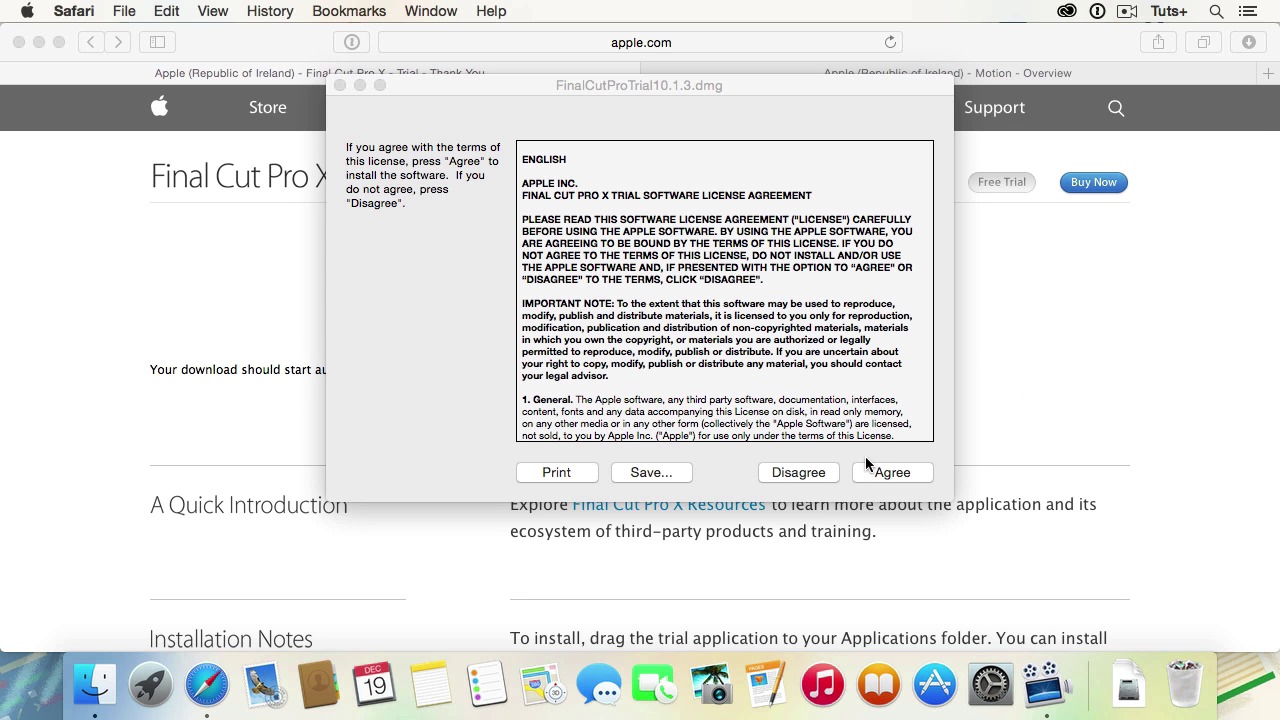1280x720 pixels.
Task: Click the Safari Downloads button
Action: tap(1249, 42)
